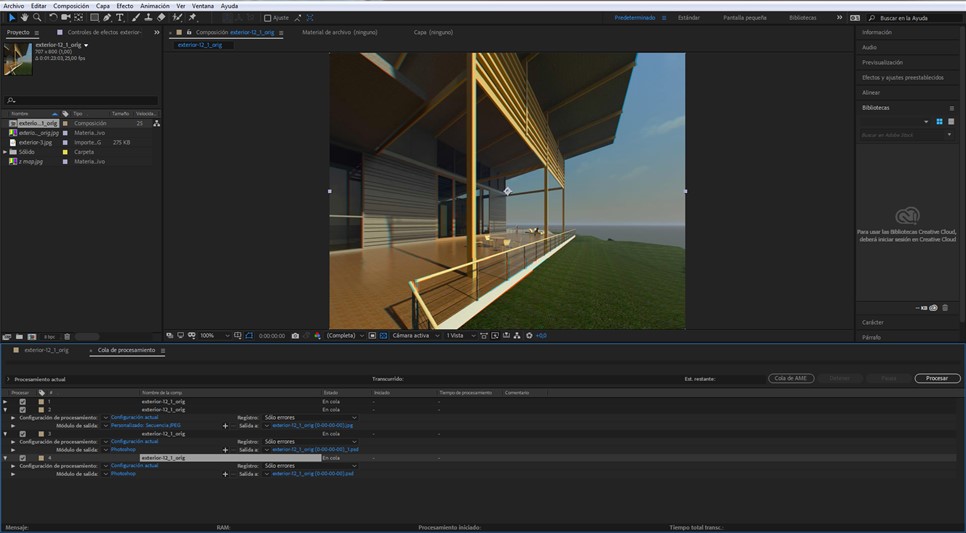Screen dimensions: 966x533
Task: Expand the Procesamiento actual section
Action: coord(8,379)
